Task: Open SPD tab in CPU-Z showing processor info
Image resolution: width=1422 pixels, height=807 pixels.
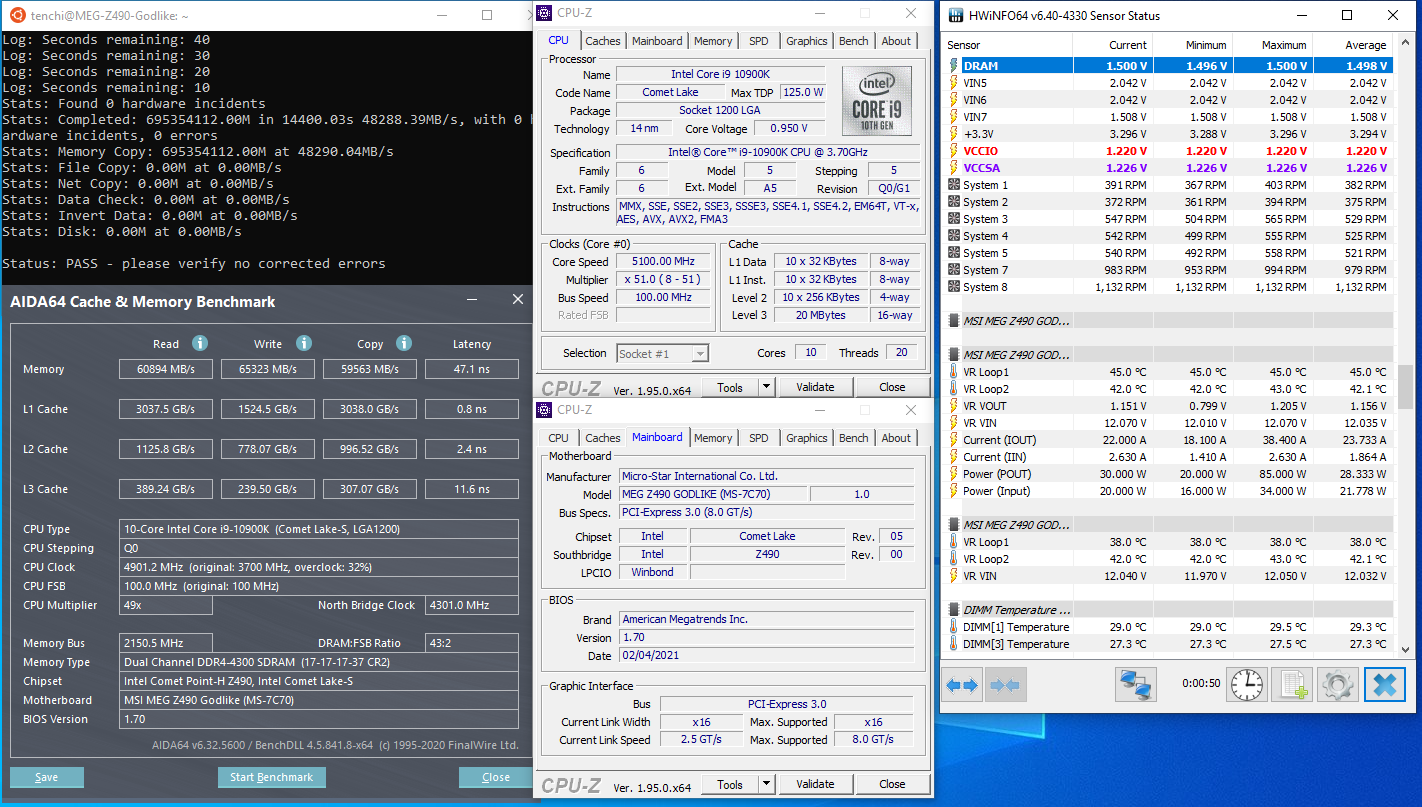Action: click(x=759, y=41)
